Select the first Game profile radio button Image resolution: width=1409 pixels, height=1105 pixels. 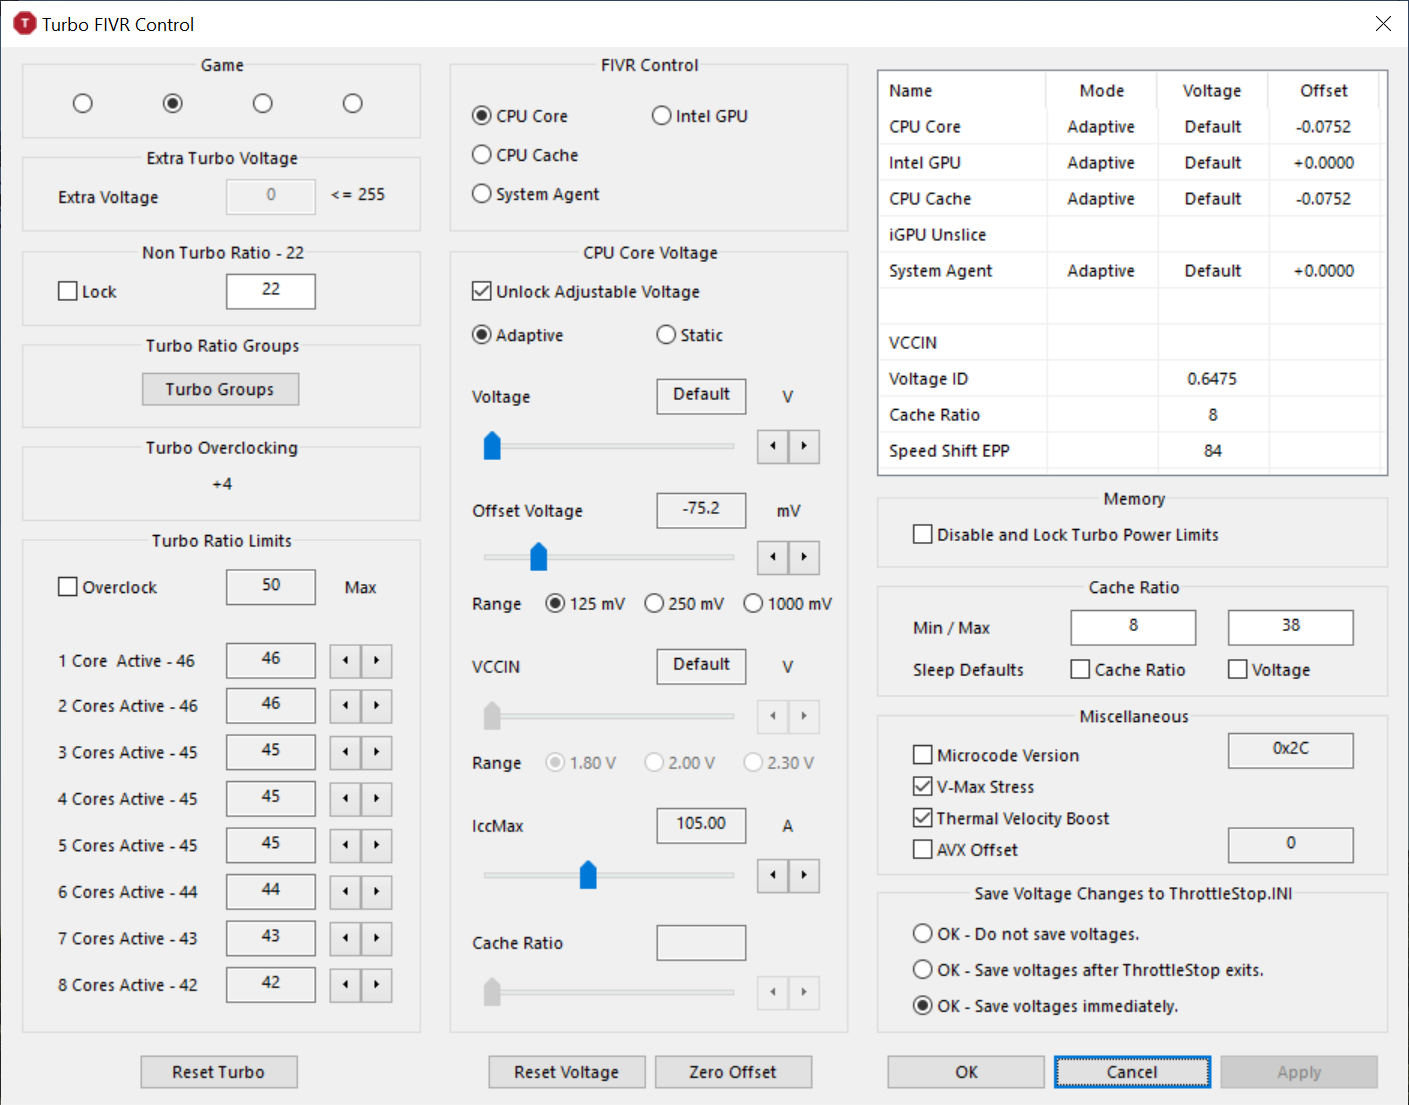click(x=83, y=103)
